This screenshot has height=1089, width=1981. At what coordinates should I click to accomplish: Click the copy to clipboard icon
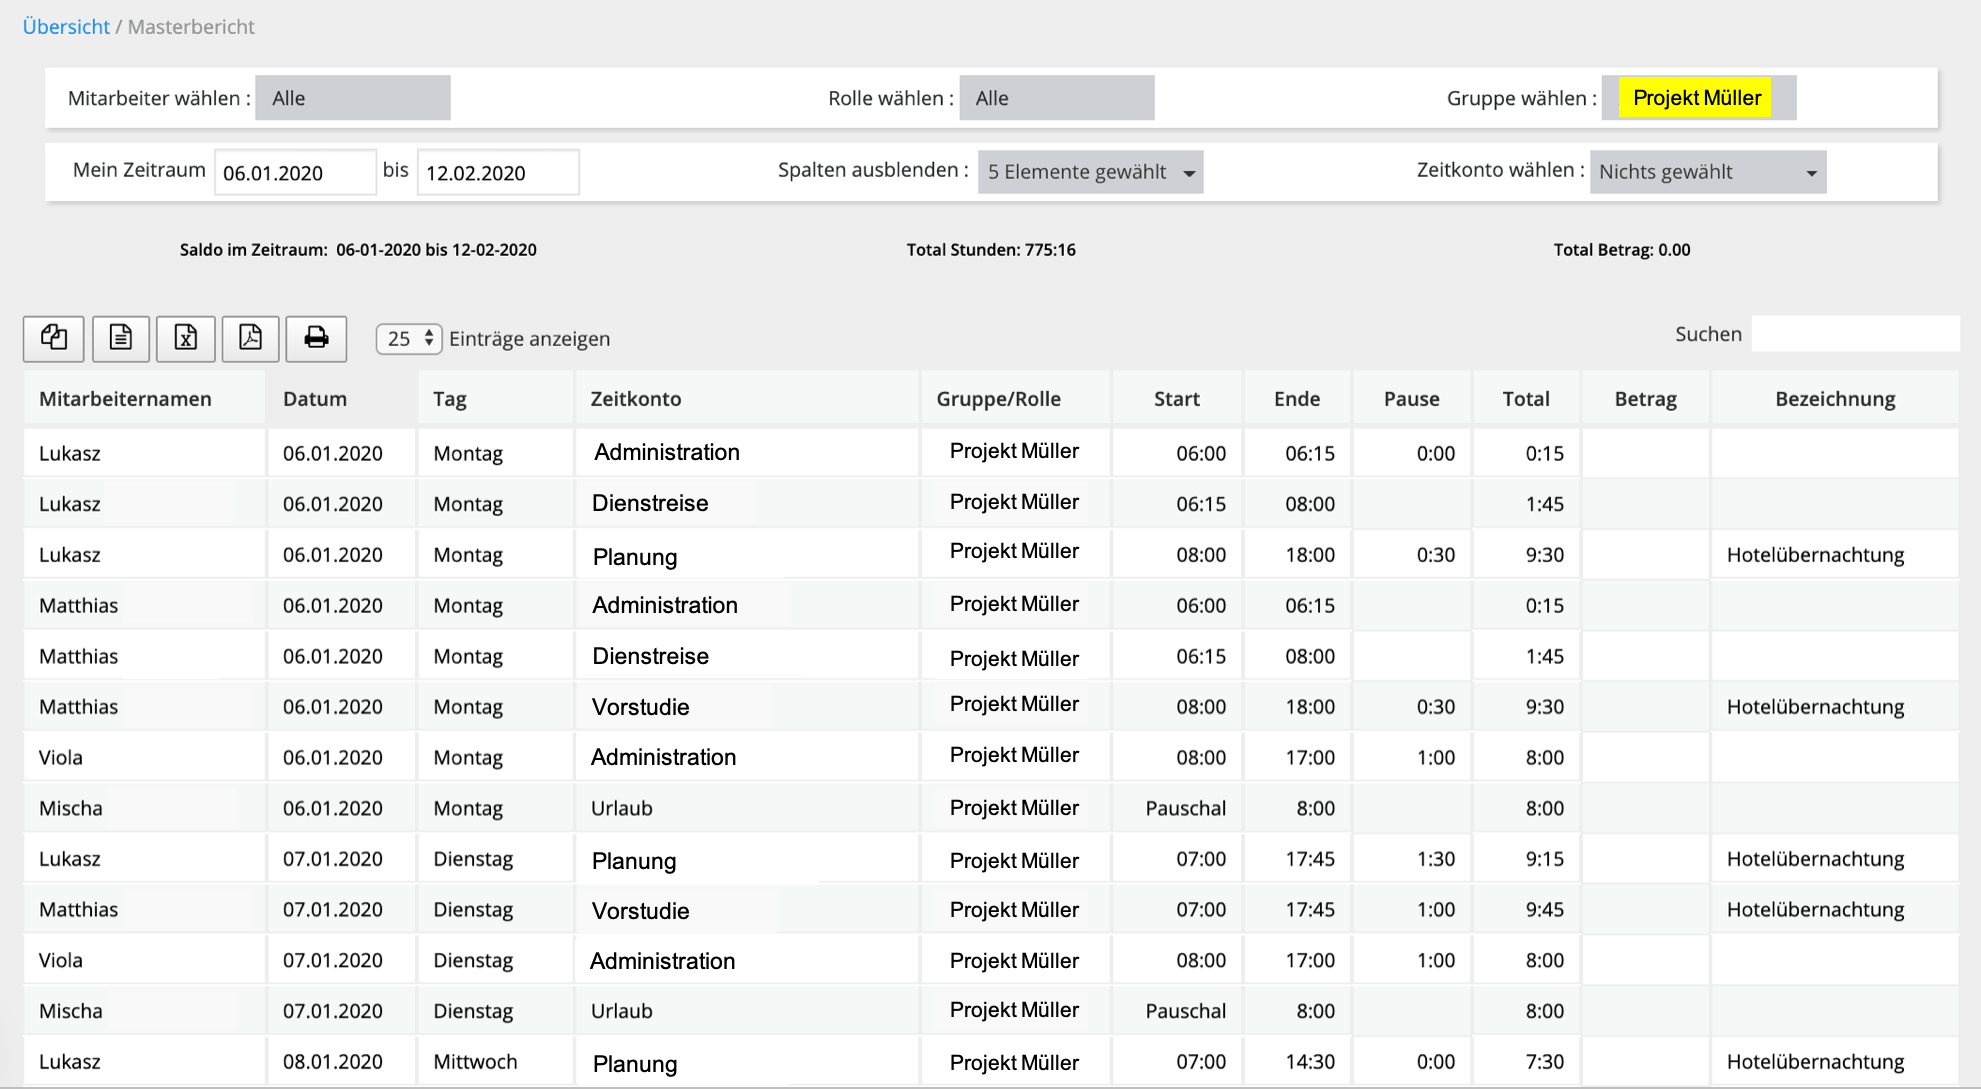click(x=54, y=338)
